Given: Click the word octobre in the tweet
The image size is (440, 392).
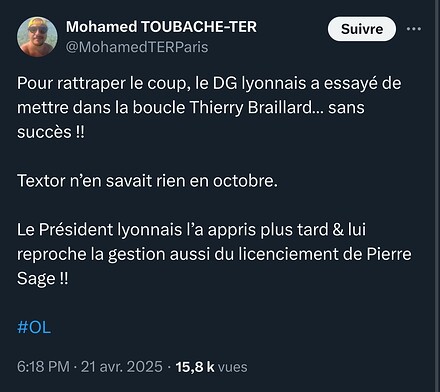Looking at the screenshot, I should (x=245, y=181).
